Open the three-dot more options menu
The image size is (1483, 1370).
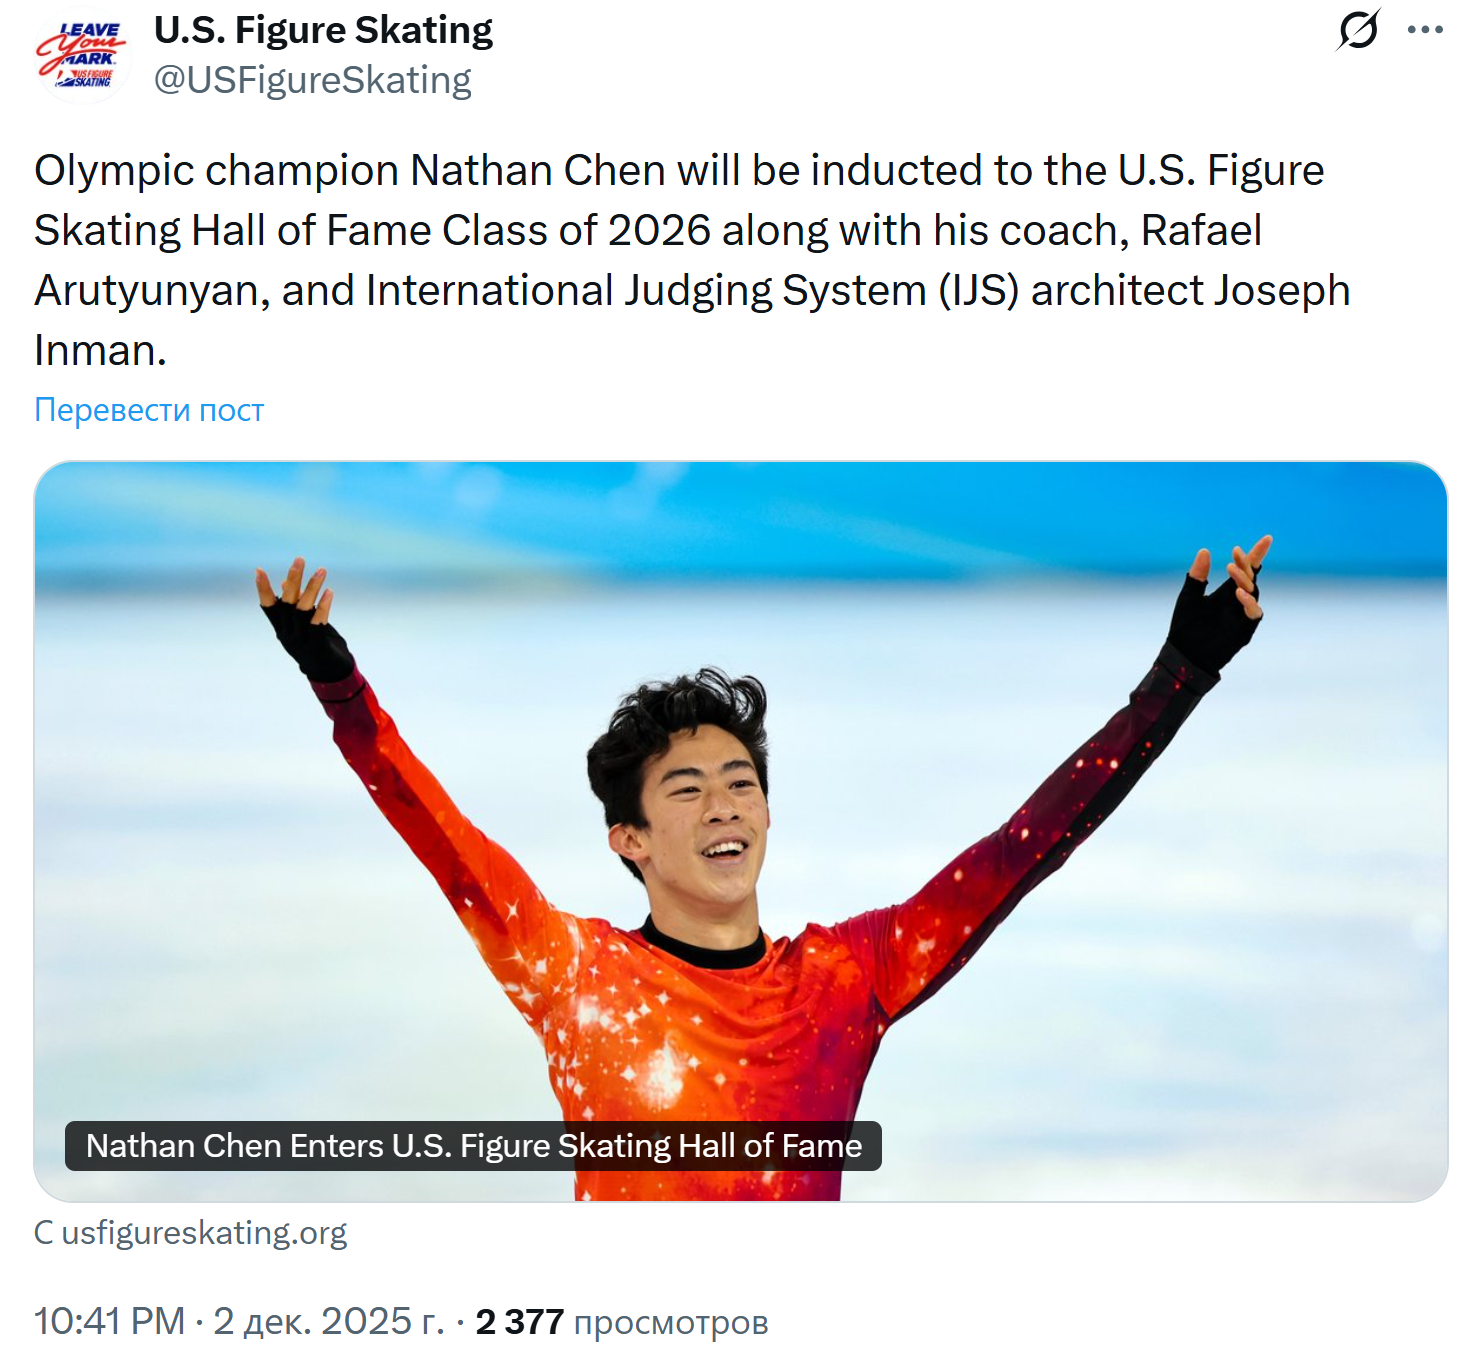tap(1424, 30)
